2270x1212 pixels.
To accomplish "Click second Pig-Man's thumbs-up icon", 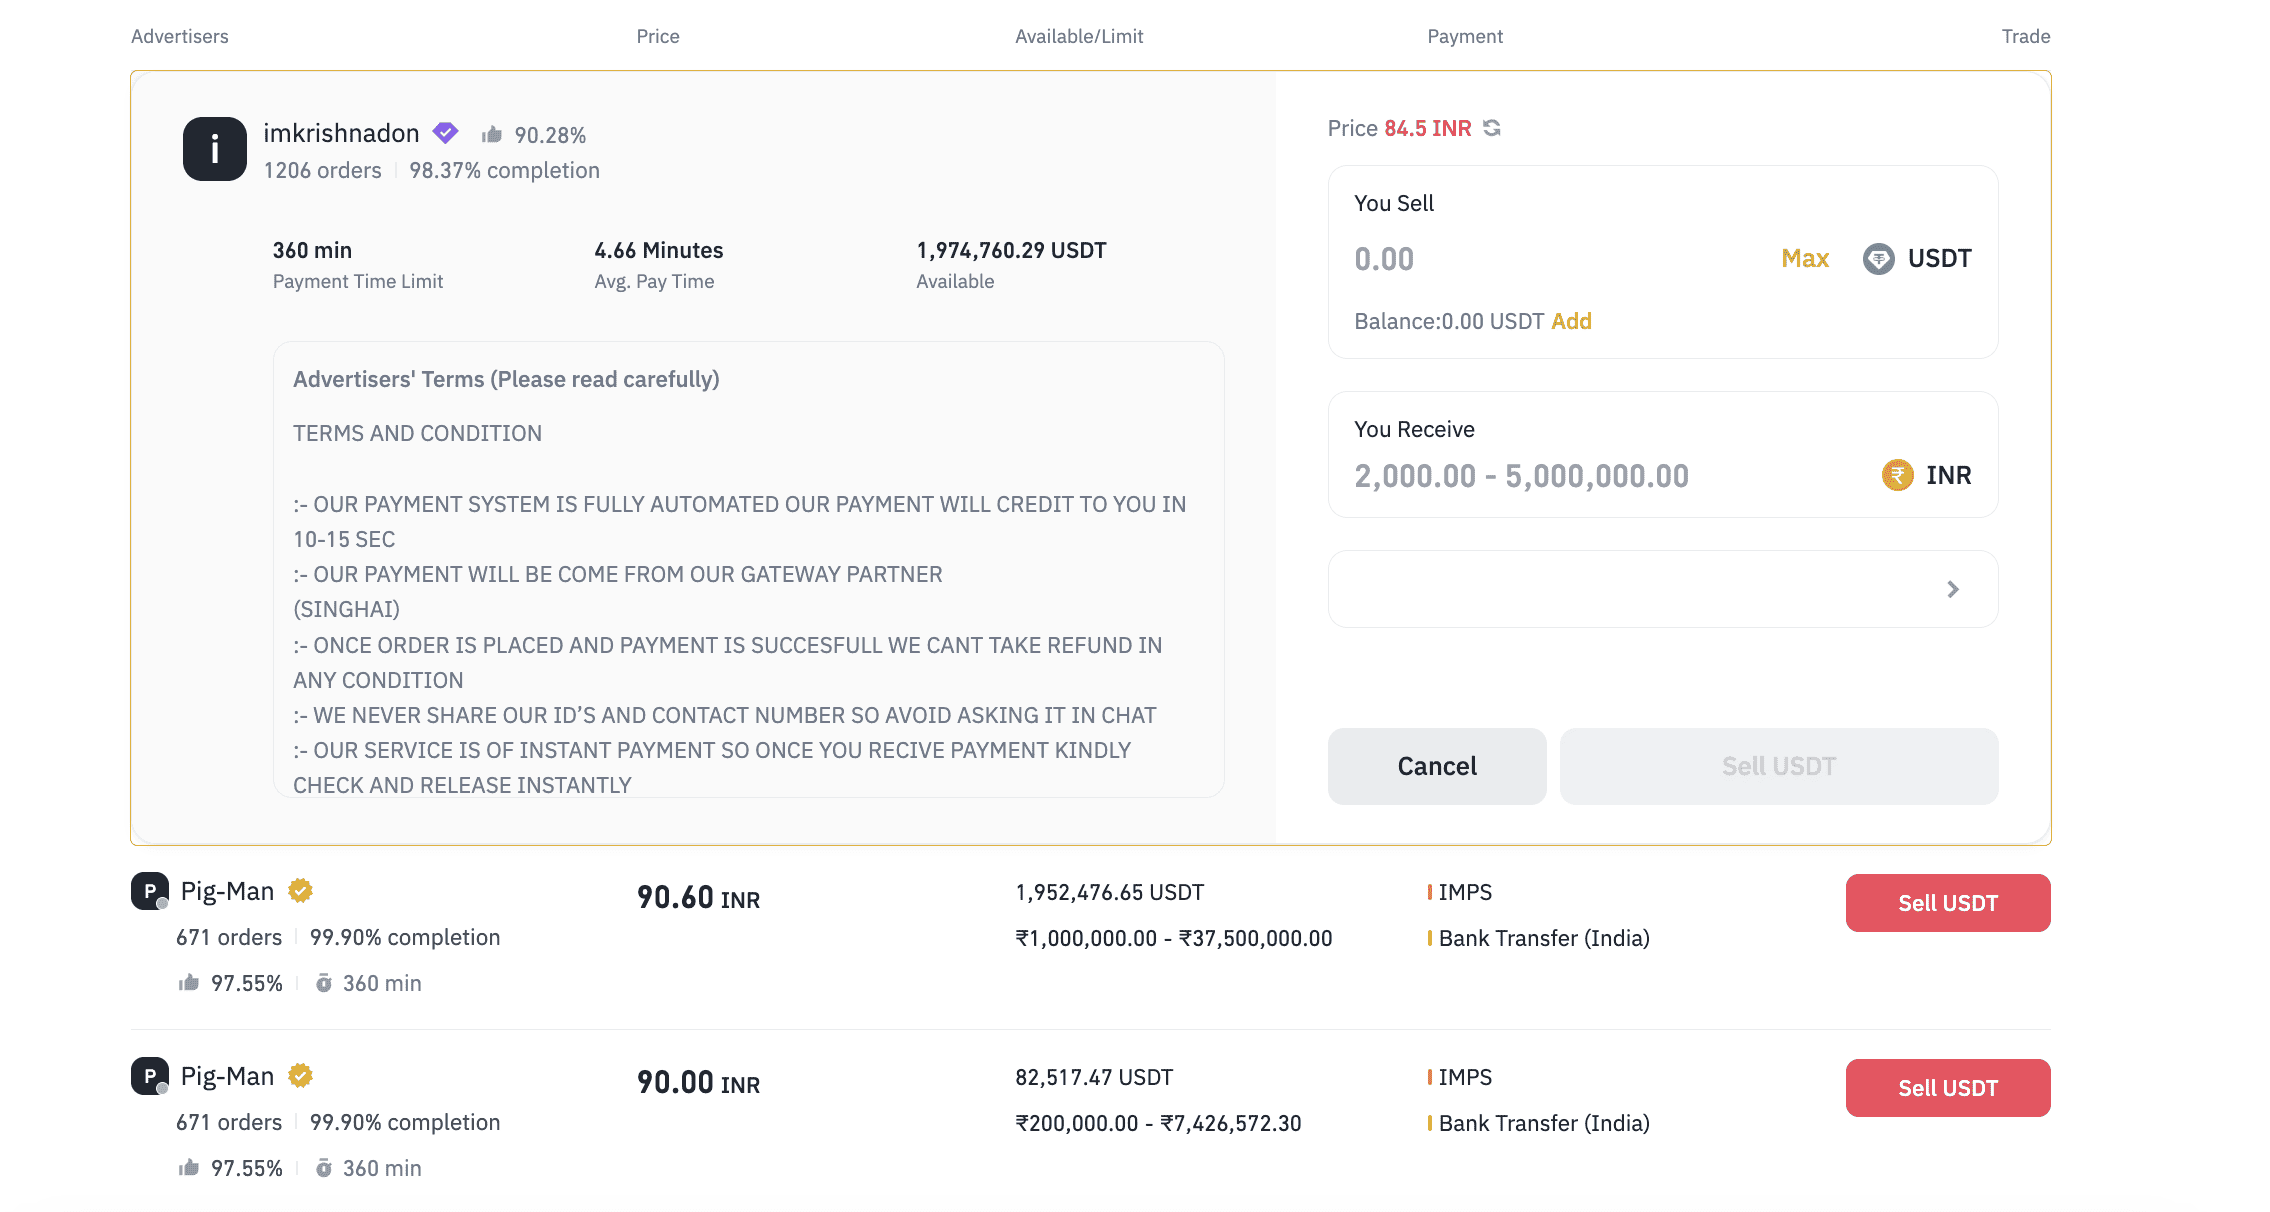I will (x=189, y=1168).
